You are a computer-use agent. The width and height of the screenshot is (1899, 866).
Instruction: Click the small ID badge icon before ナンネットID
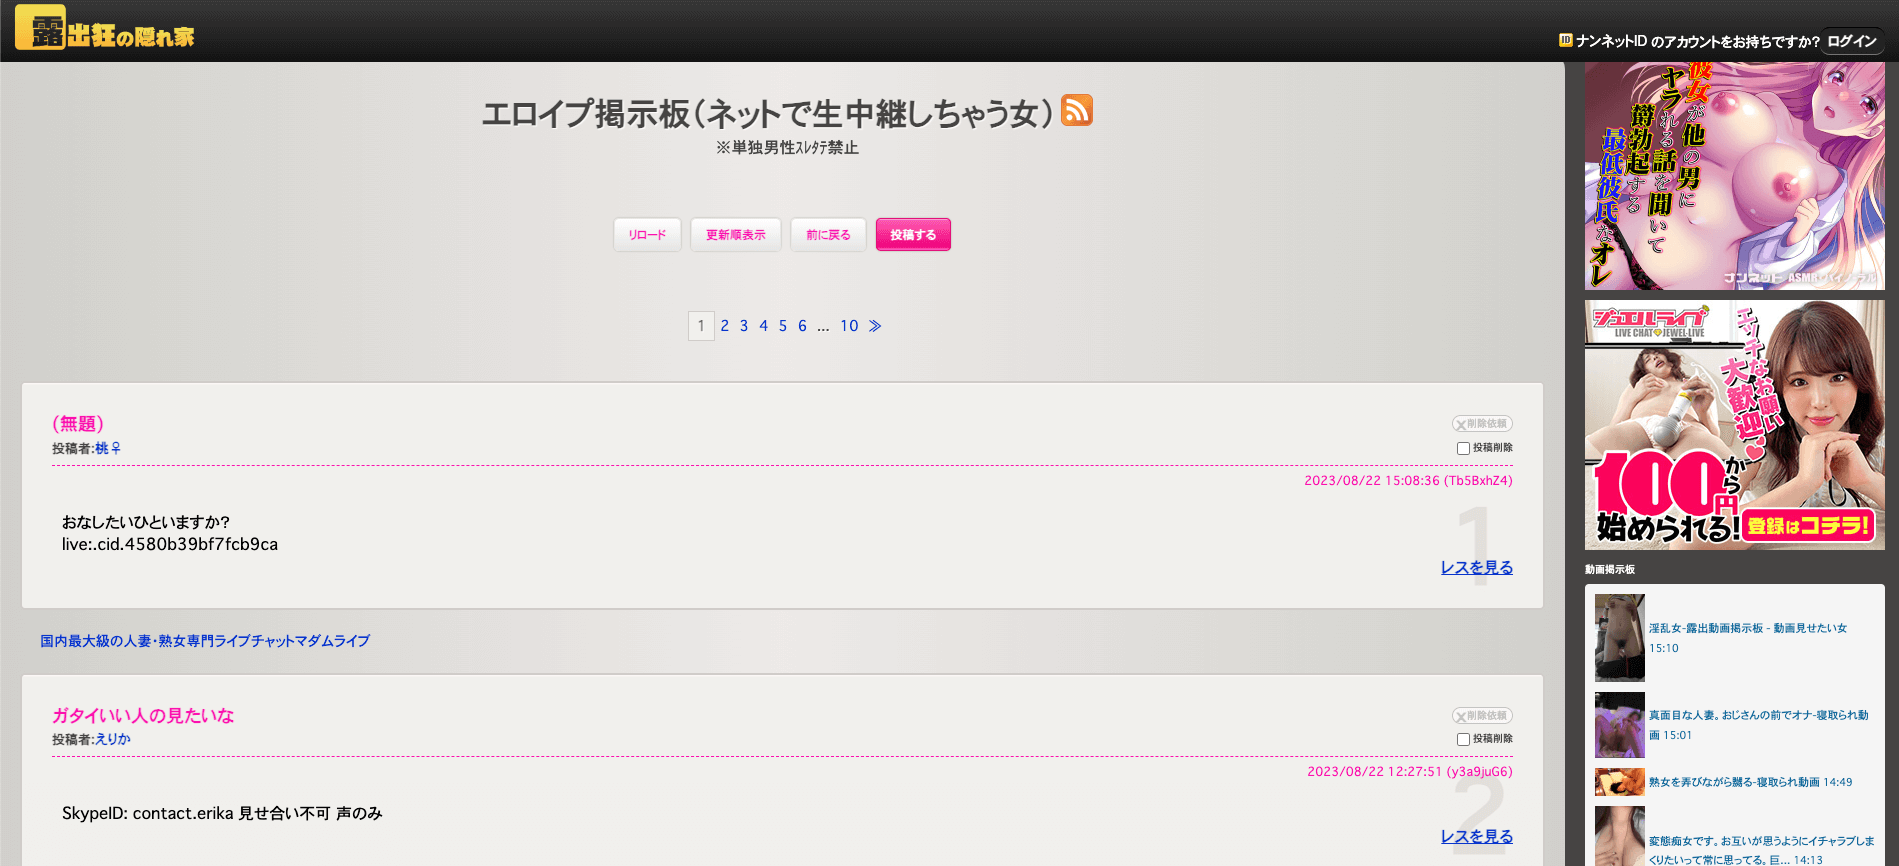1565,40
